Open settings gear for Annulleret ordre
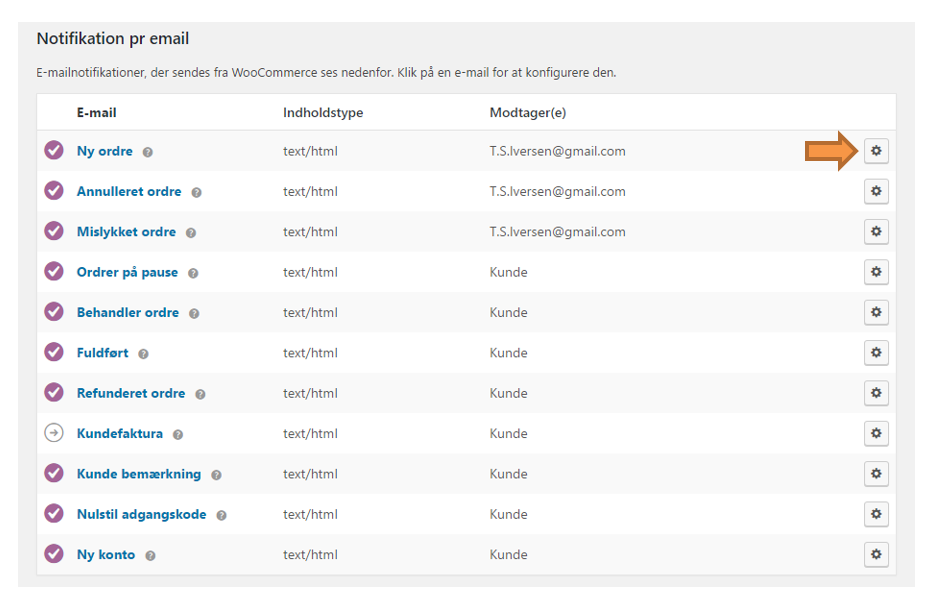Image resolution: width=934 pixels, height=604 pixels. click(x=876, y=191)
